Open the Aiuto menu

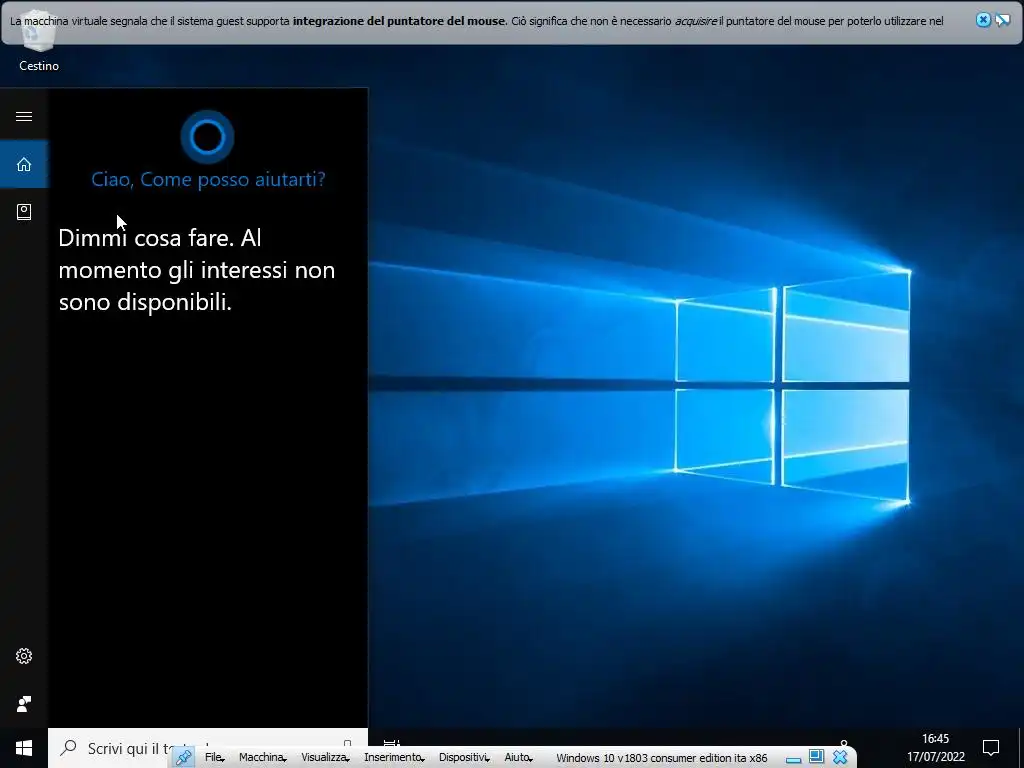click(x=519, y=758)
